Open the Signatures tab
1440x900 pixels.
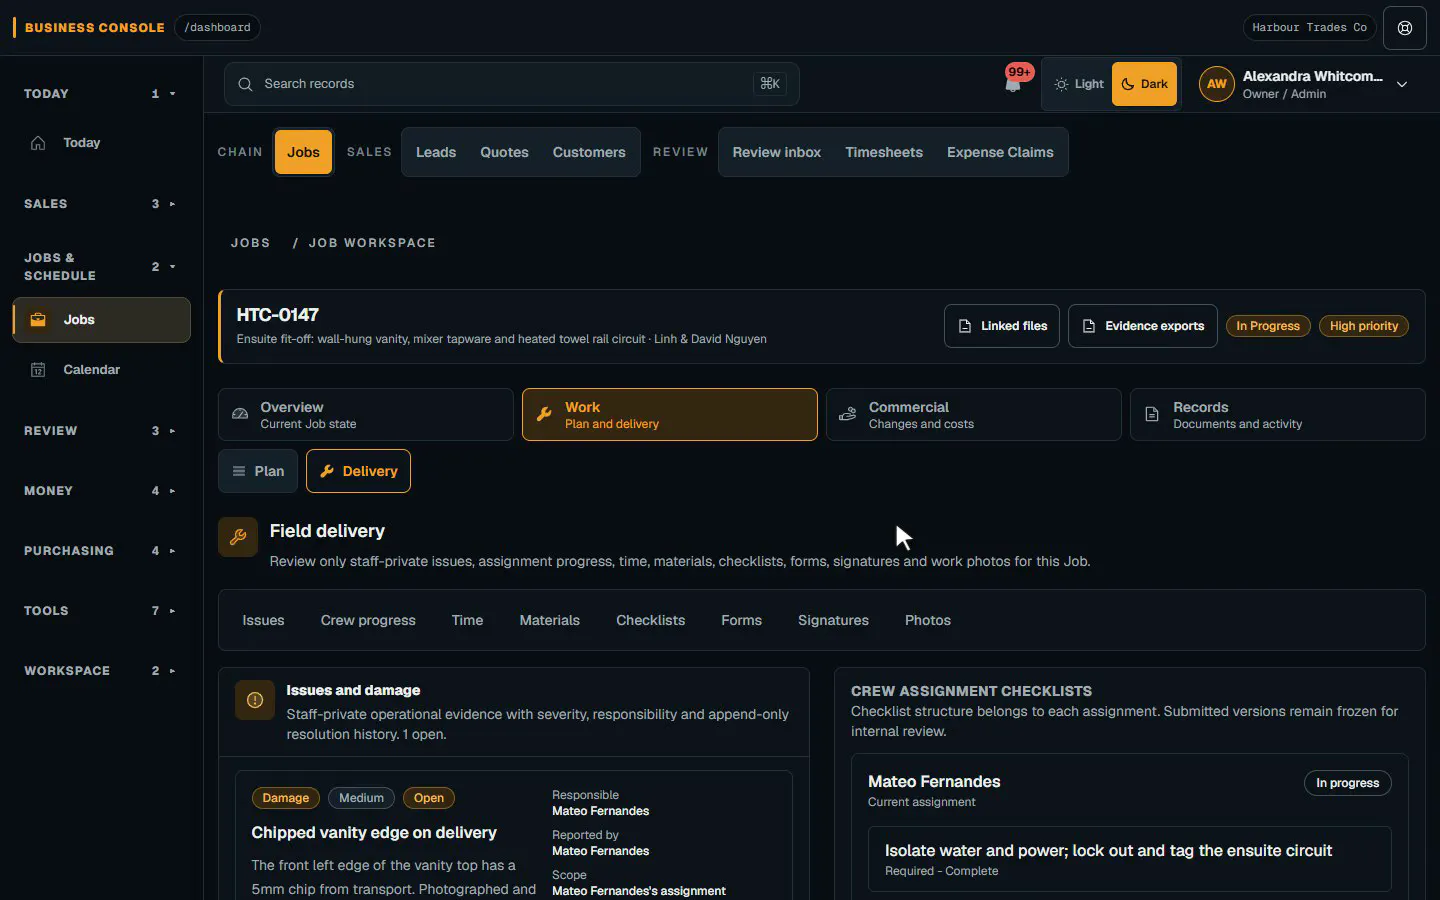[x=833, y=620]
